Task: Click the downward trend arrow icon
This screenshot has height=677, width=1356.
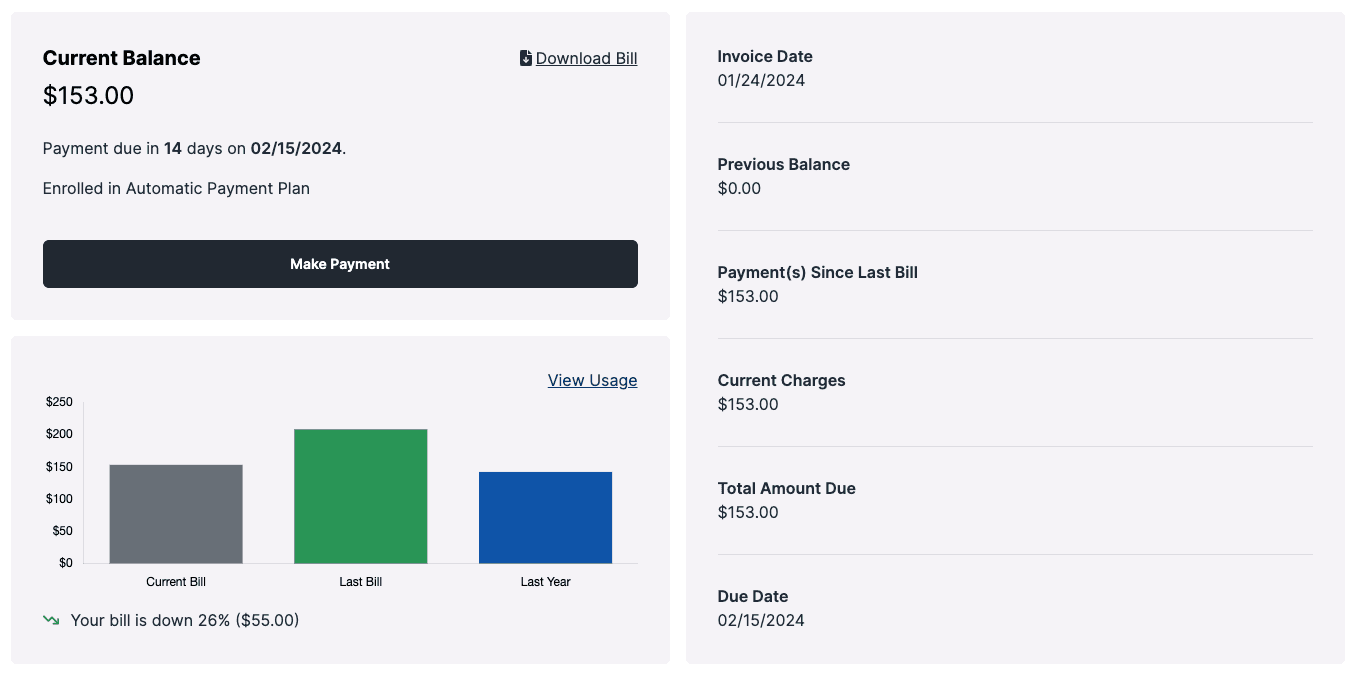Action: point(51,620)
